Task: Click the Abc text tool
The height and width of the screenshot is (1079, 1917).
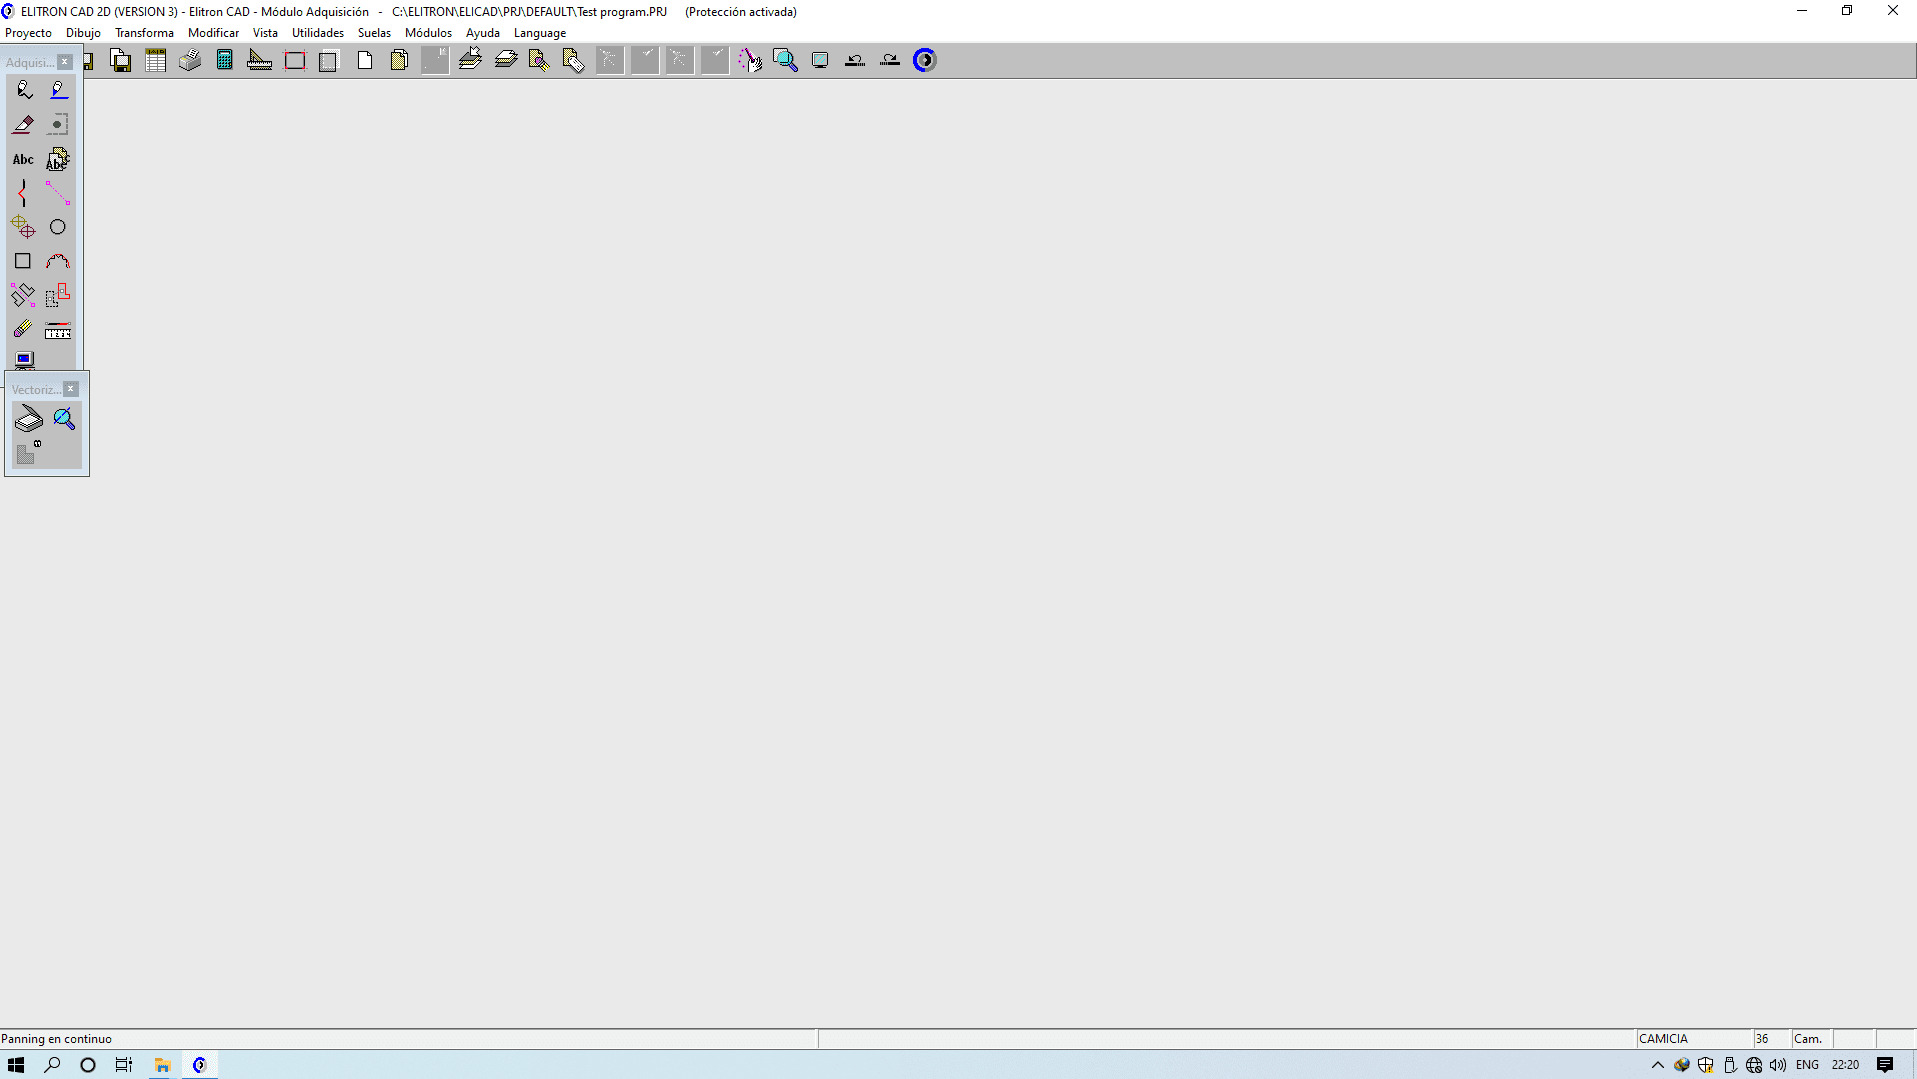Action: (x=23, y=159)
